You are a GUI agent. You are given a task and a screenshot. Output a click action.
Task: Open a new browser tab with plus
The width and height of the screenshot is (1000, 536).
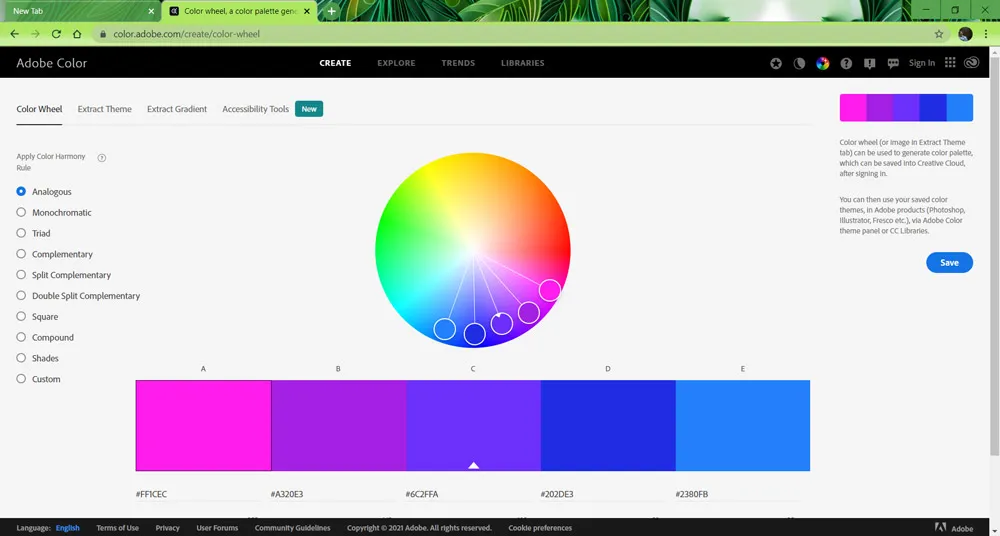point(331,11)
